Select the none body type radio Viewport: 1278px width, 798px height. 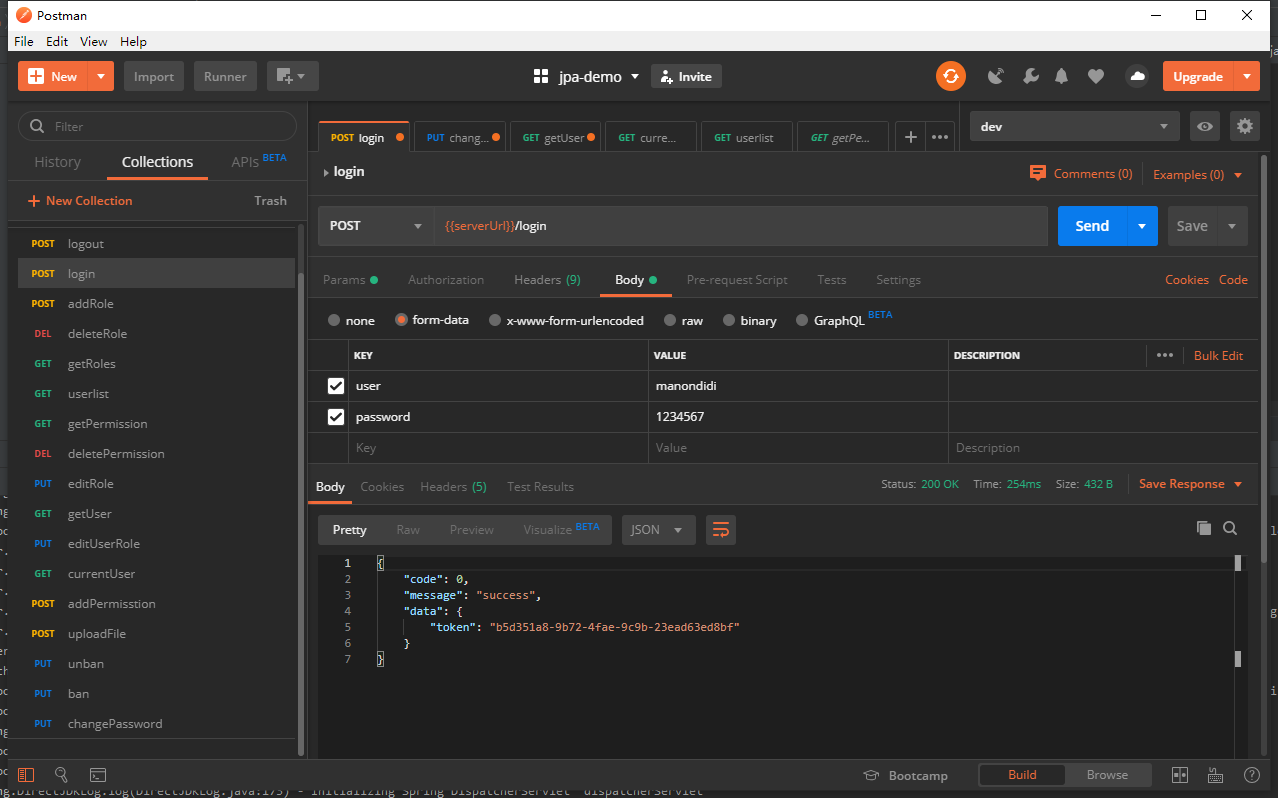[334, 320]
